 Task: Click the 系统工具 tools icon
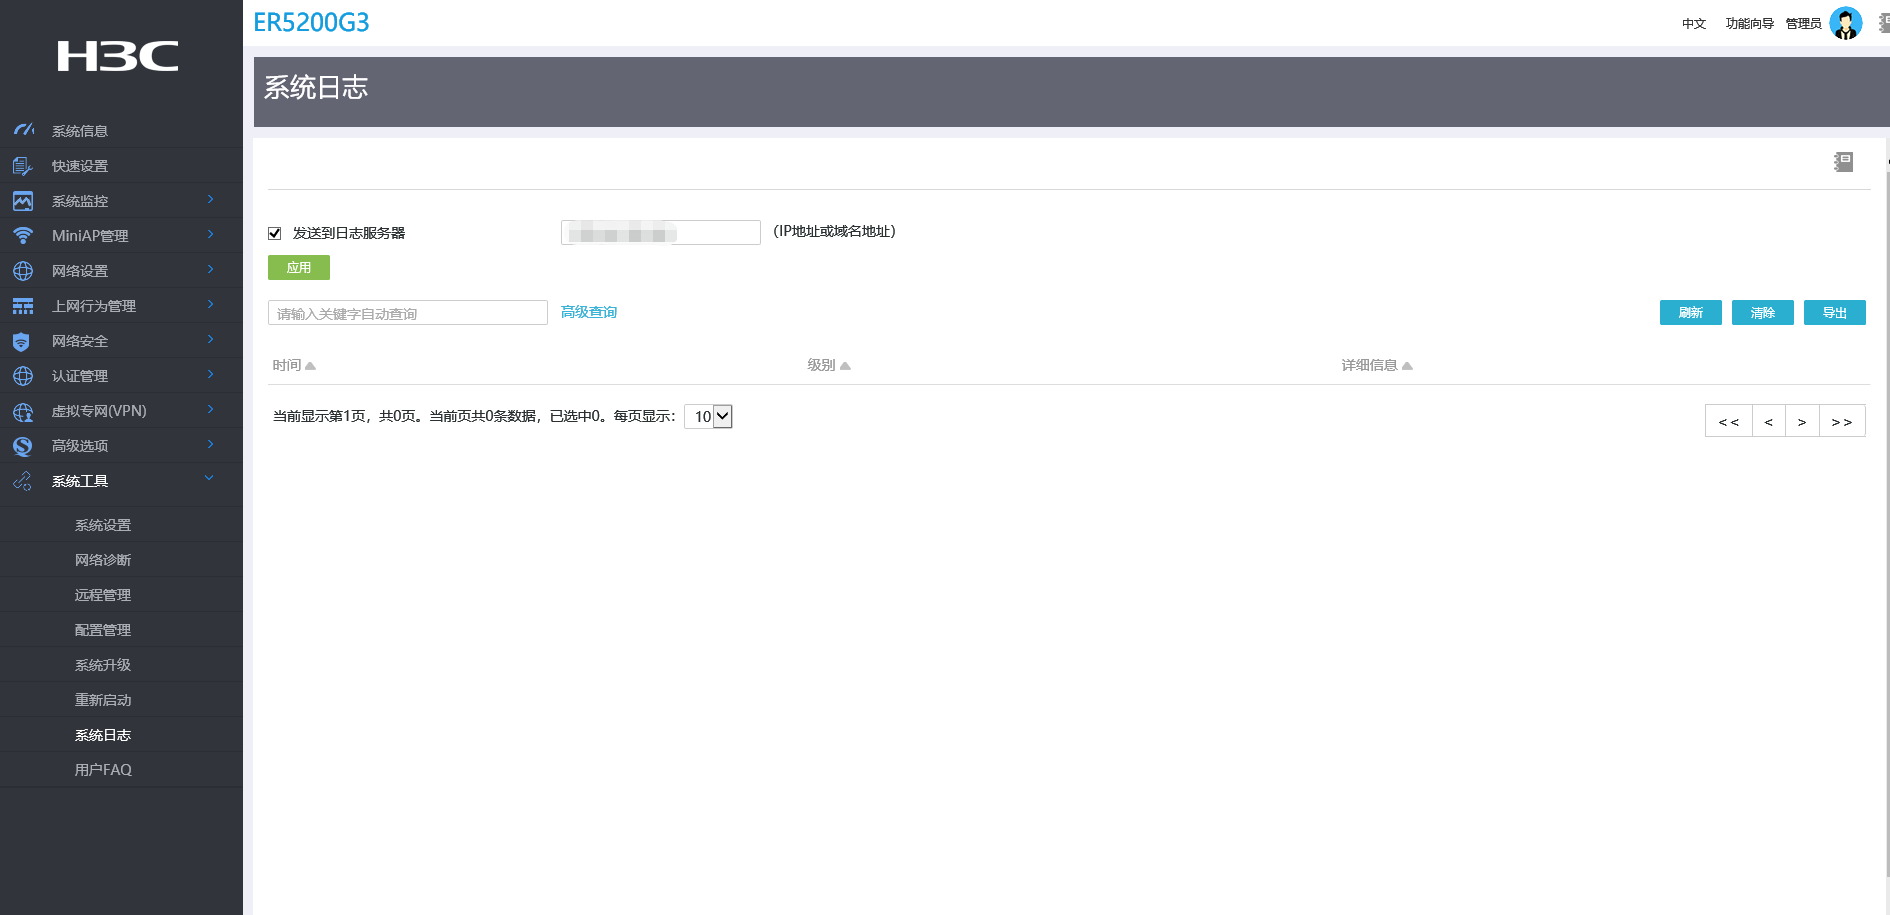pyautogui.click(x=23, y=482)
